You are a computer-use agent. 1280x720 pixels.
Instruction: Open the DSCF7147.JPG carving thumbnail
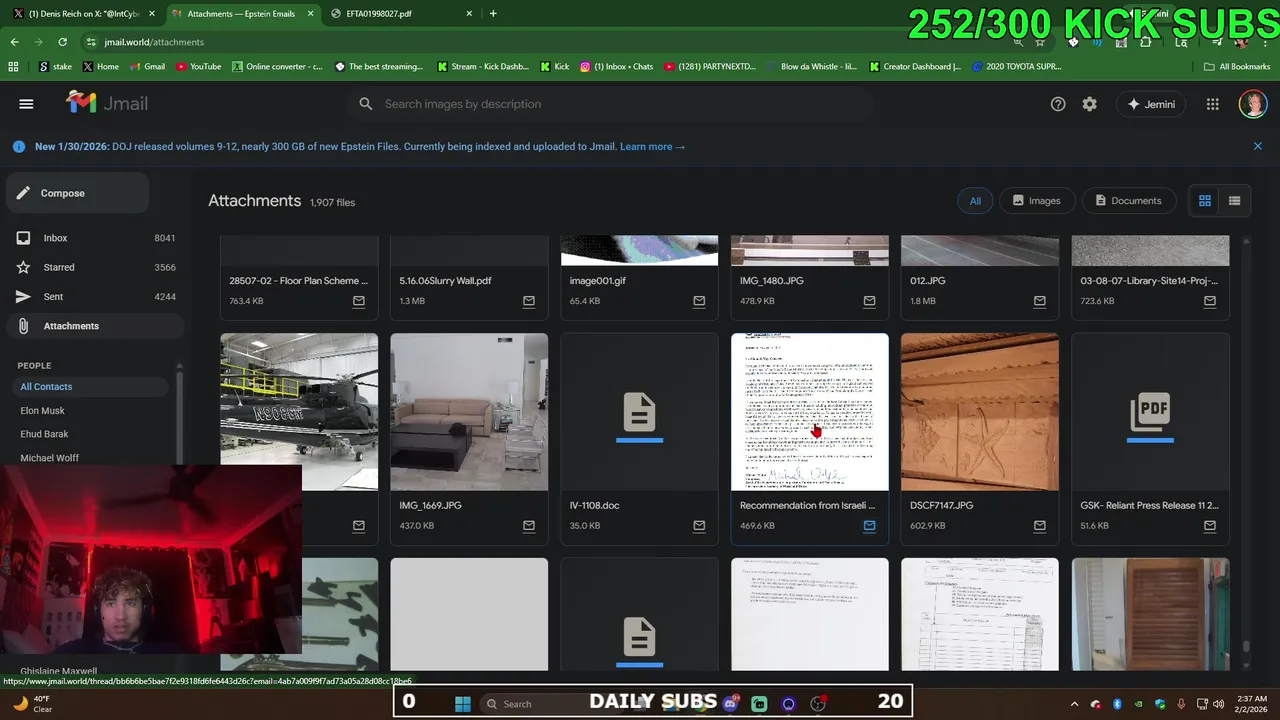[980, 412]
